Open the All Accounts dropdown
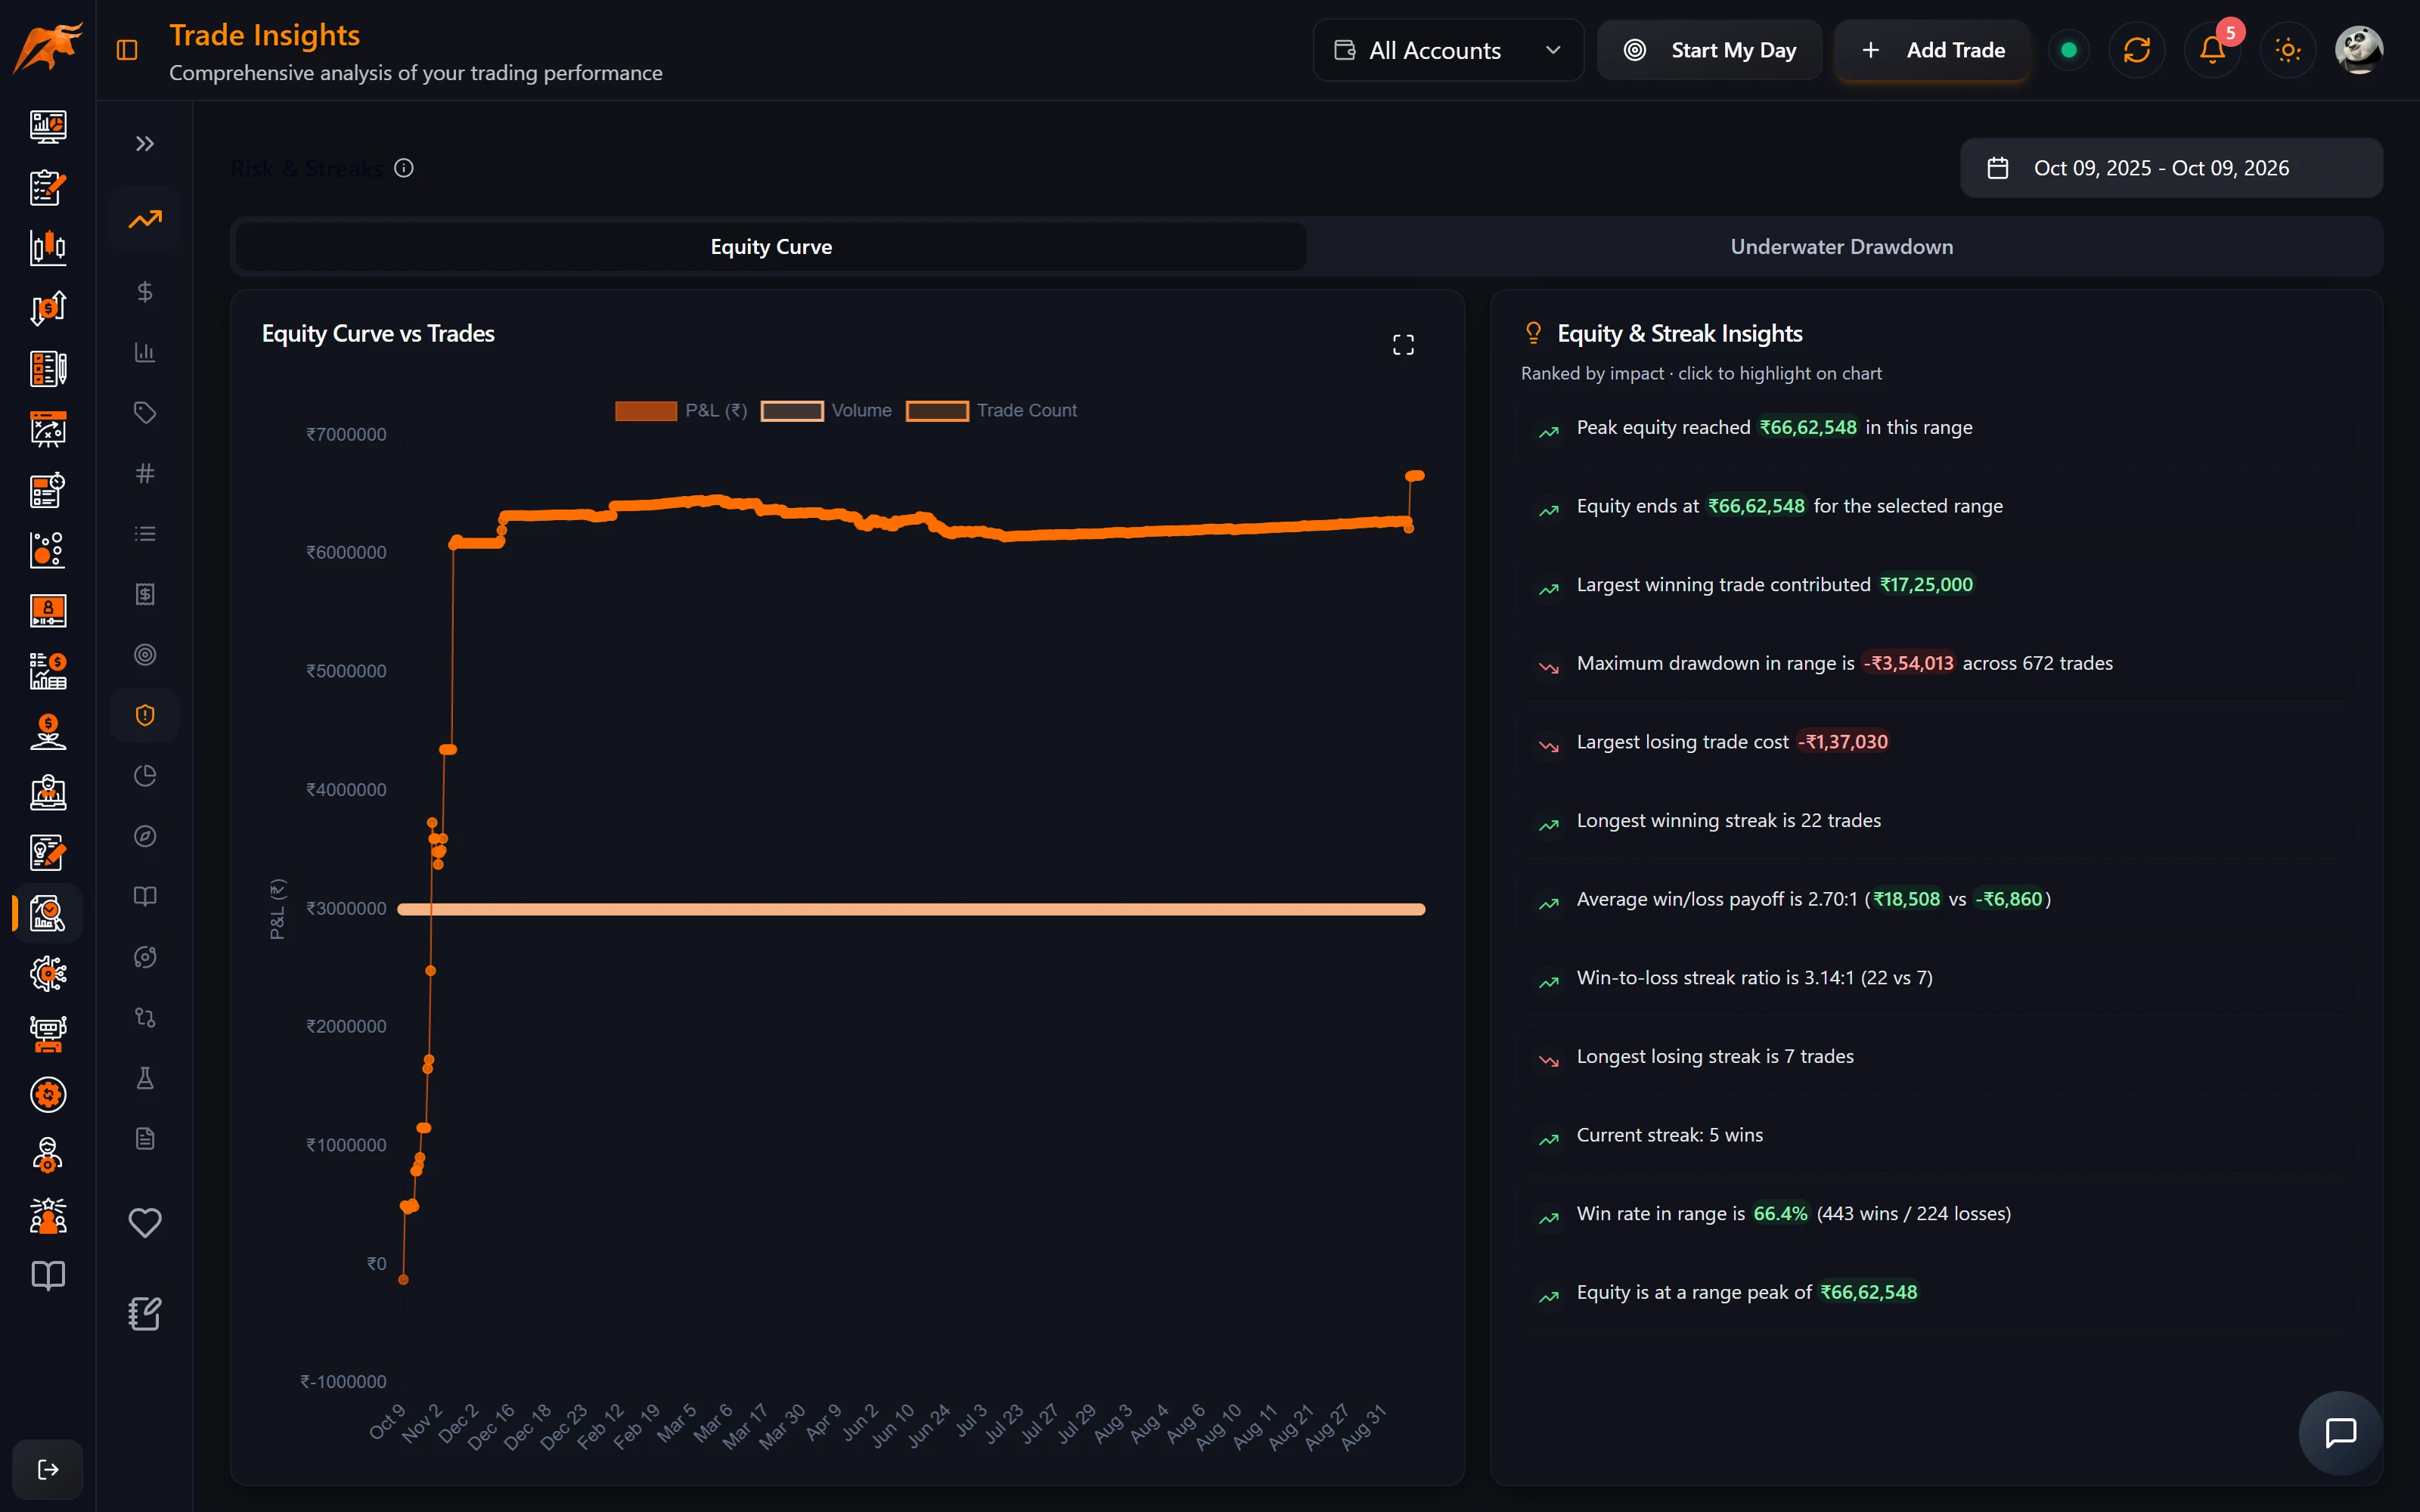 point(1447,50)
